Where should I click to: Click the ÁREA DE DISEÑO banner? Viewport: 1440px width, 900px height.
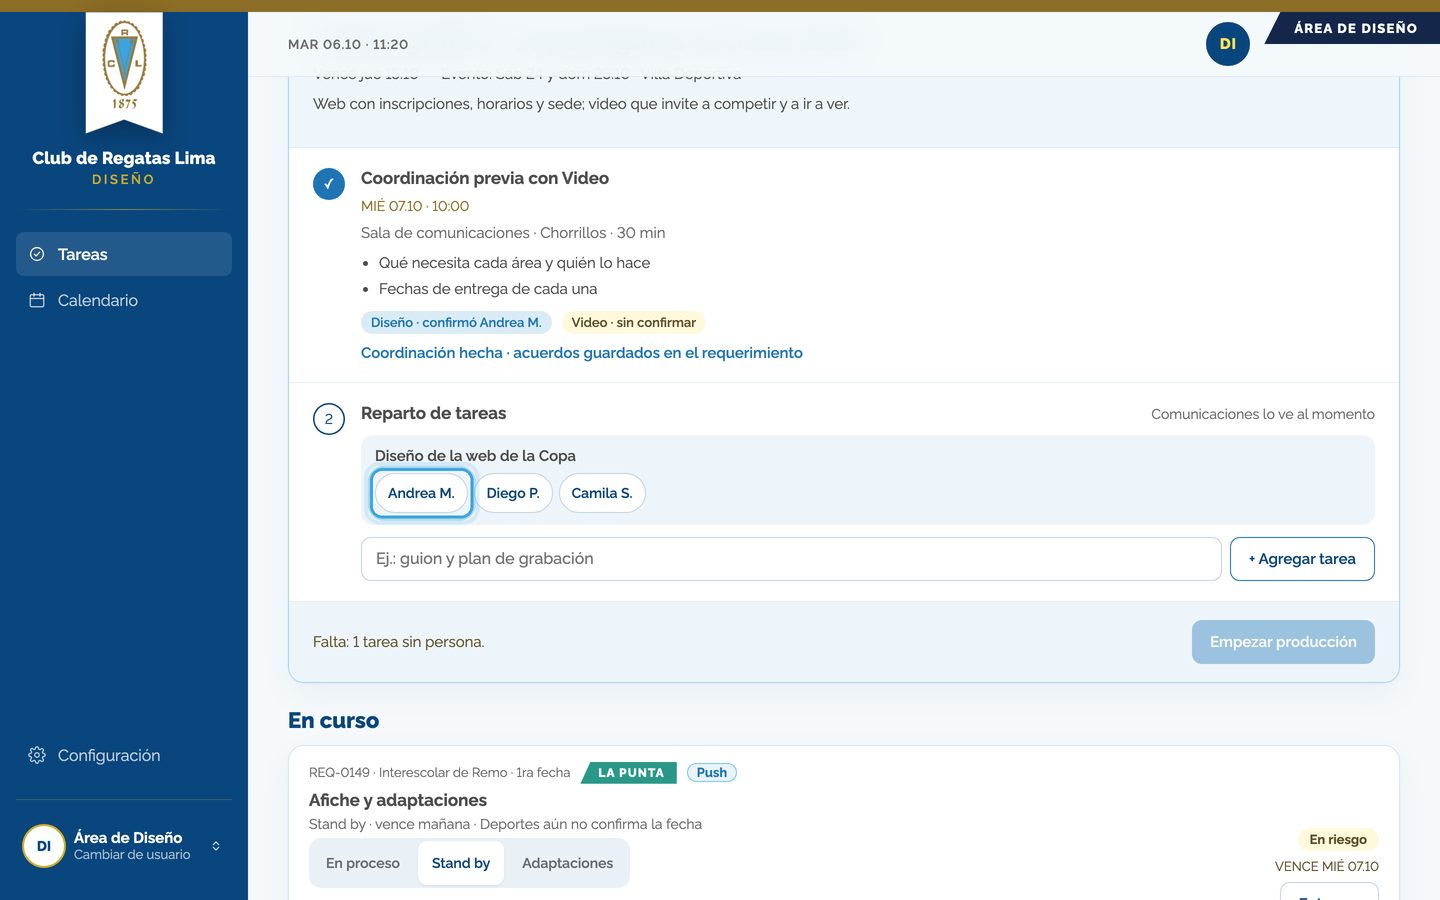coord(1354,28)
